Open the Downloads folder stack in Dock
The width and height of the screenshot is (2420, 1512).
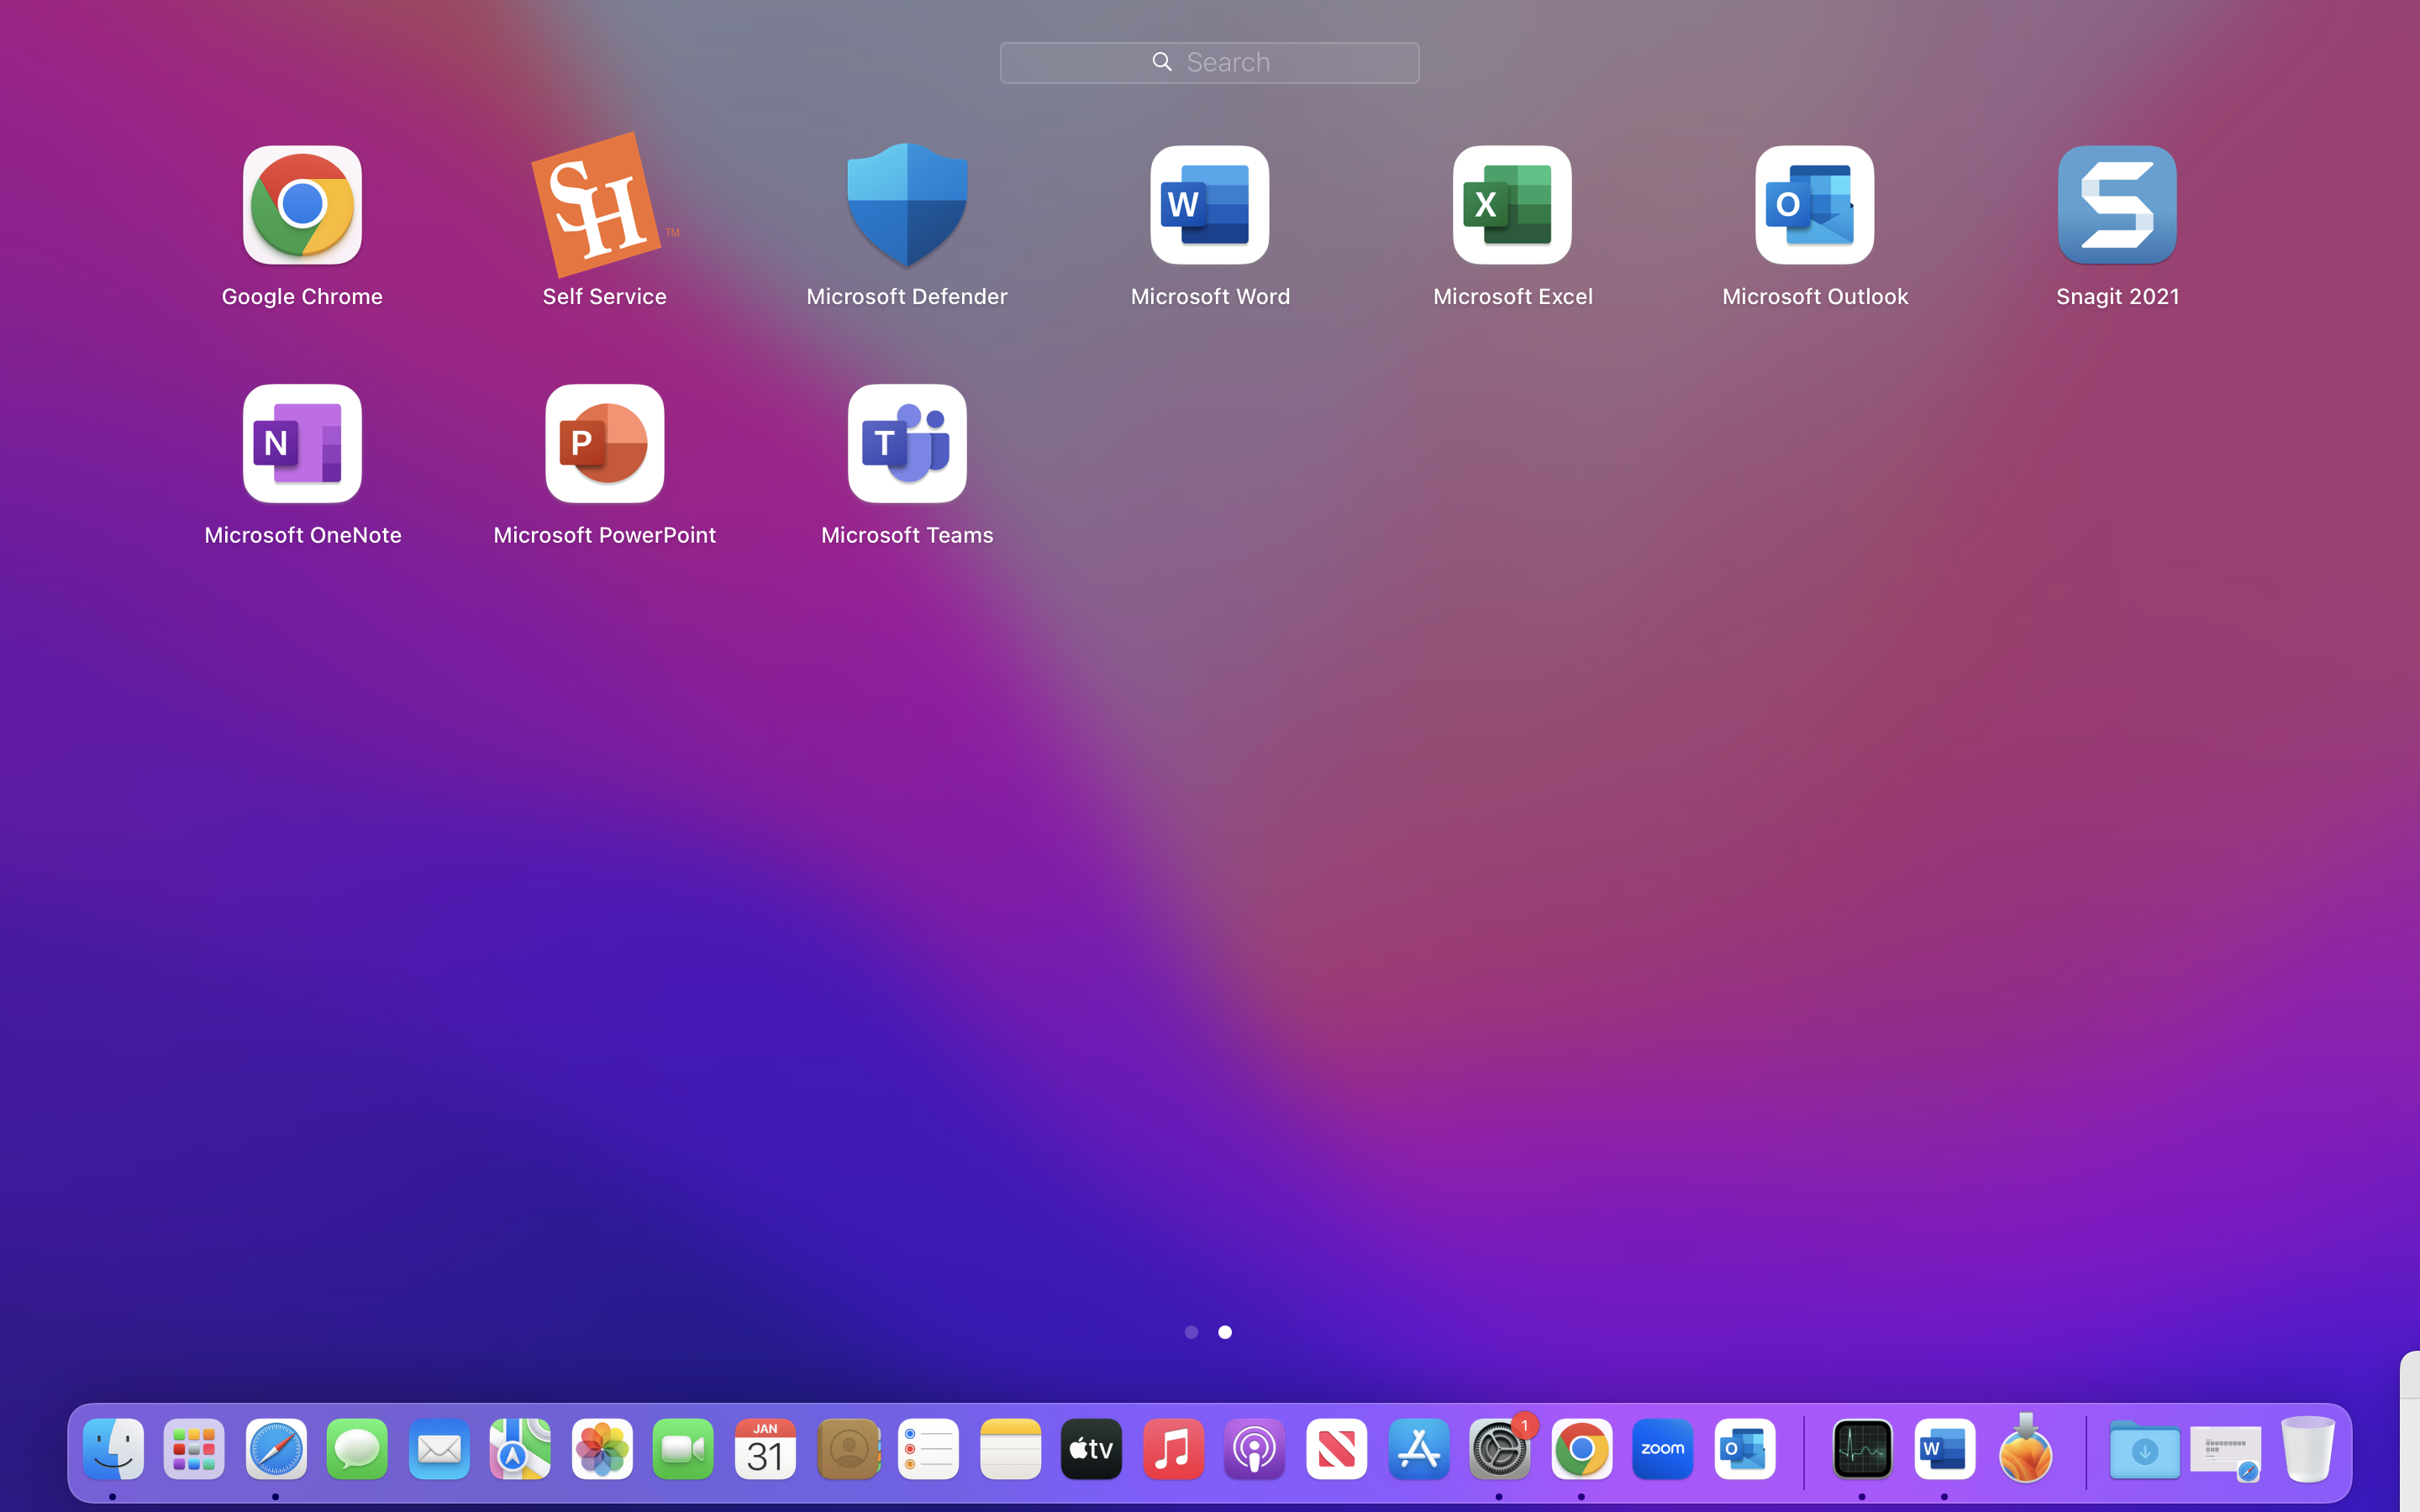(2144, 1450)
